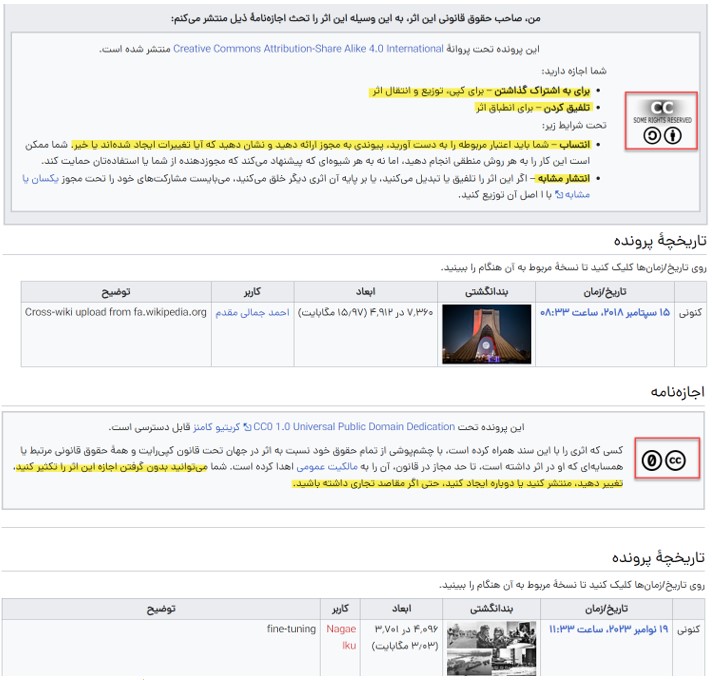Click highlighted برای به اشتراک گذاشتن bullet

coord(481,91)
